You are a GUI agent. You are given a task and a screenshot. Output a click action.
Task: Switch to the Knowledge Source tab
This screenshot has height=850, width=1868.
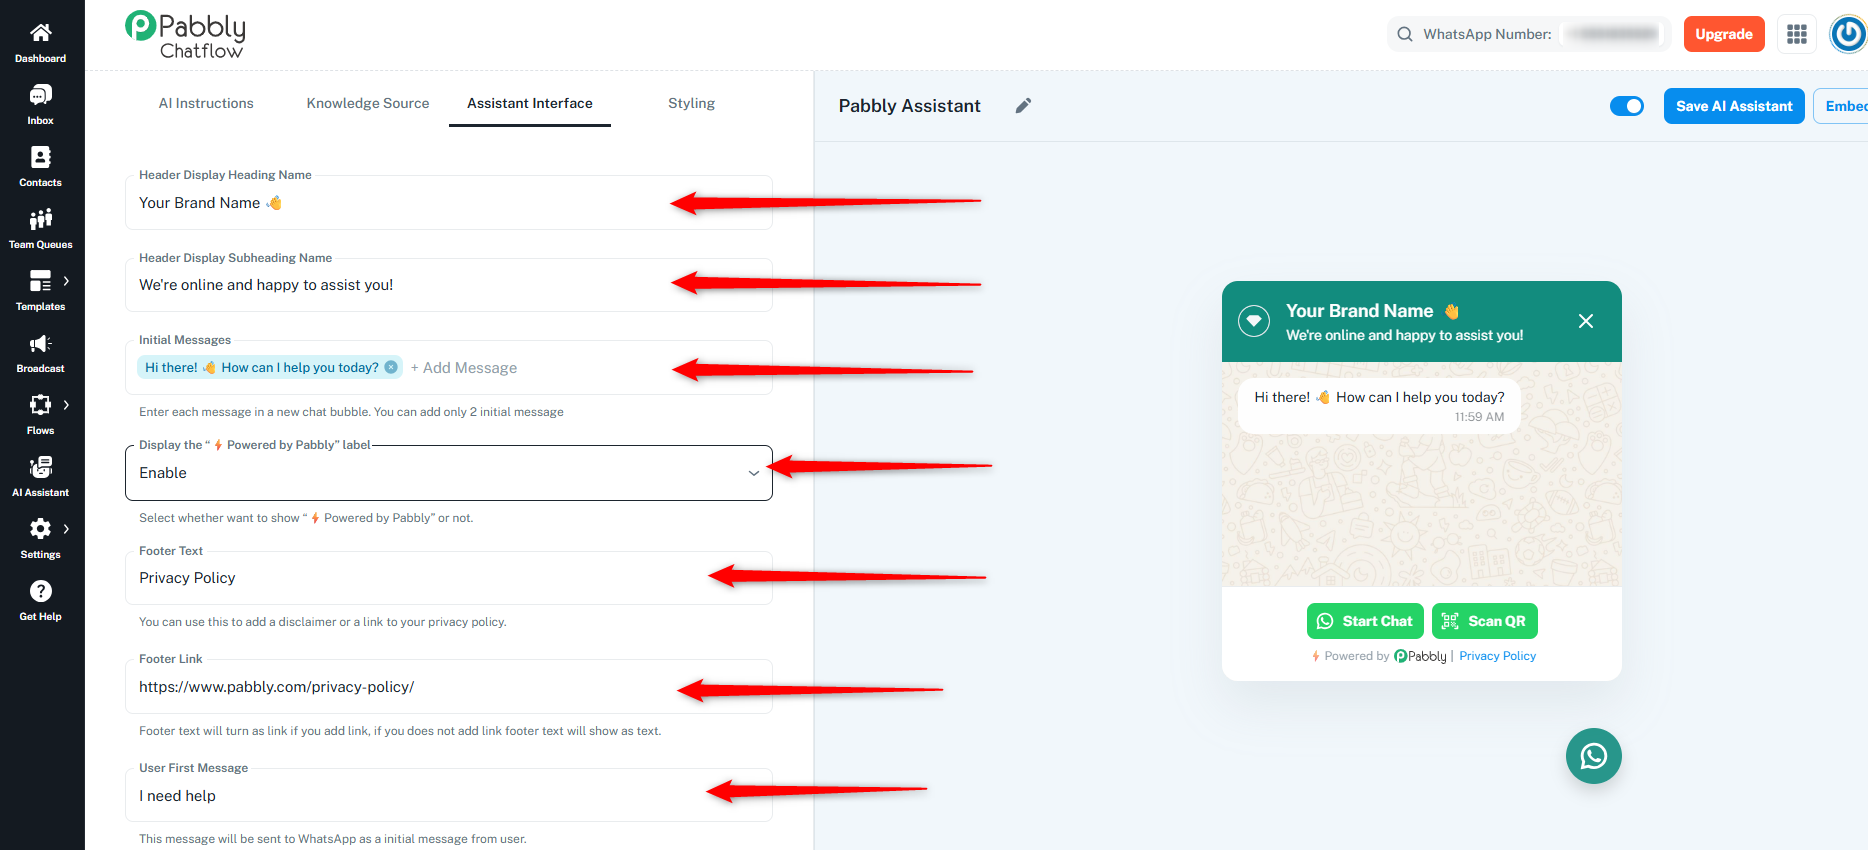point(368,103)
